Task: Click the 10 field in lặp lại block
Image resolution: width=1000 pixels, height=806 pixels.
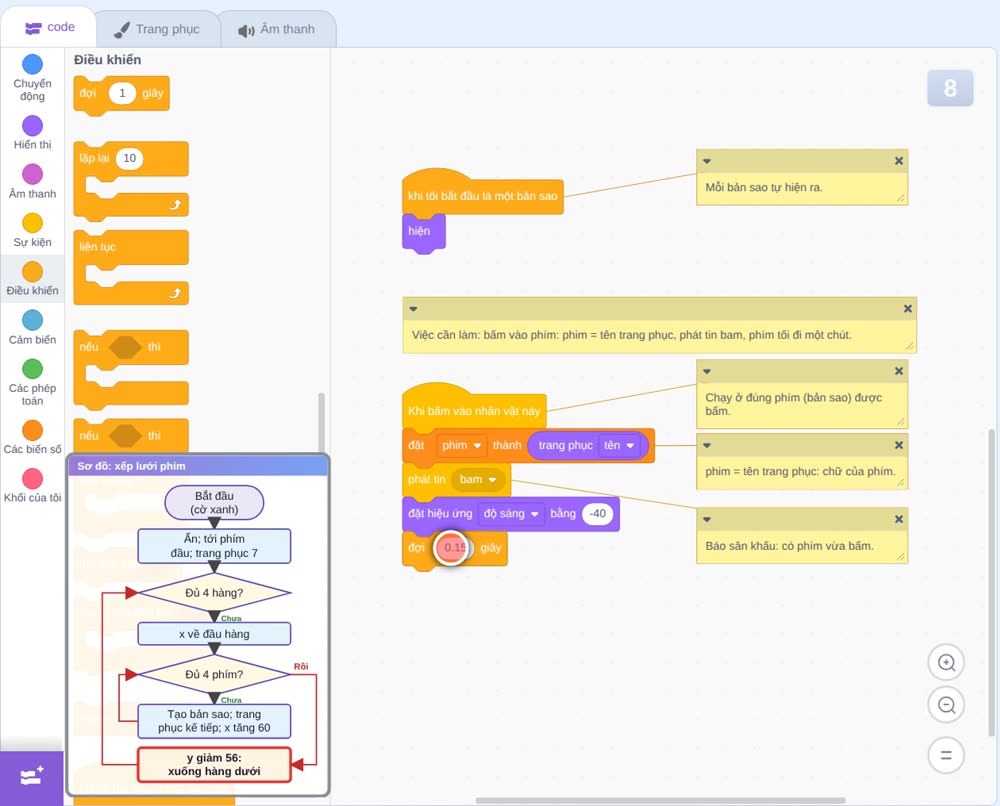Action: (x=129, y=158)
